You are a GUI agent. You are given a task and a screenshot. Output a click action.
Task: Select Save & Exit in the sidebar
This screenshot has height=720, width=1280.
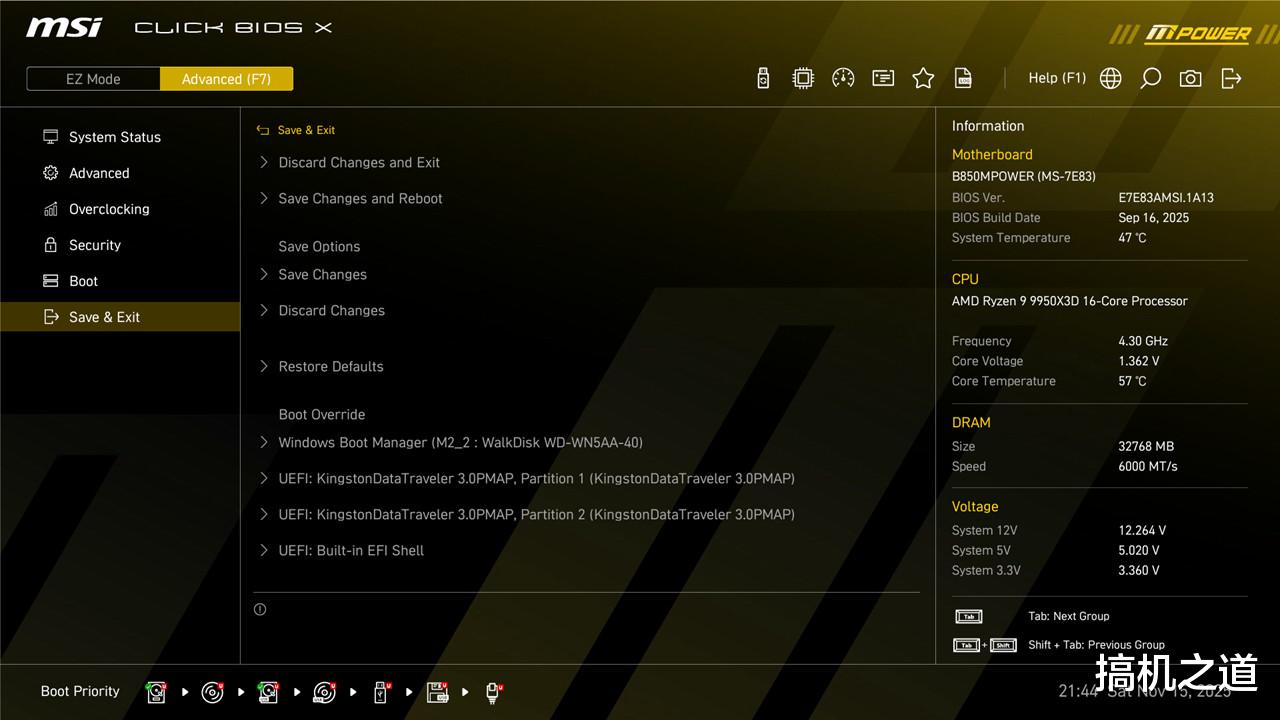[120, 317]
